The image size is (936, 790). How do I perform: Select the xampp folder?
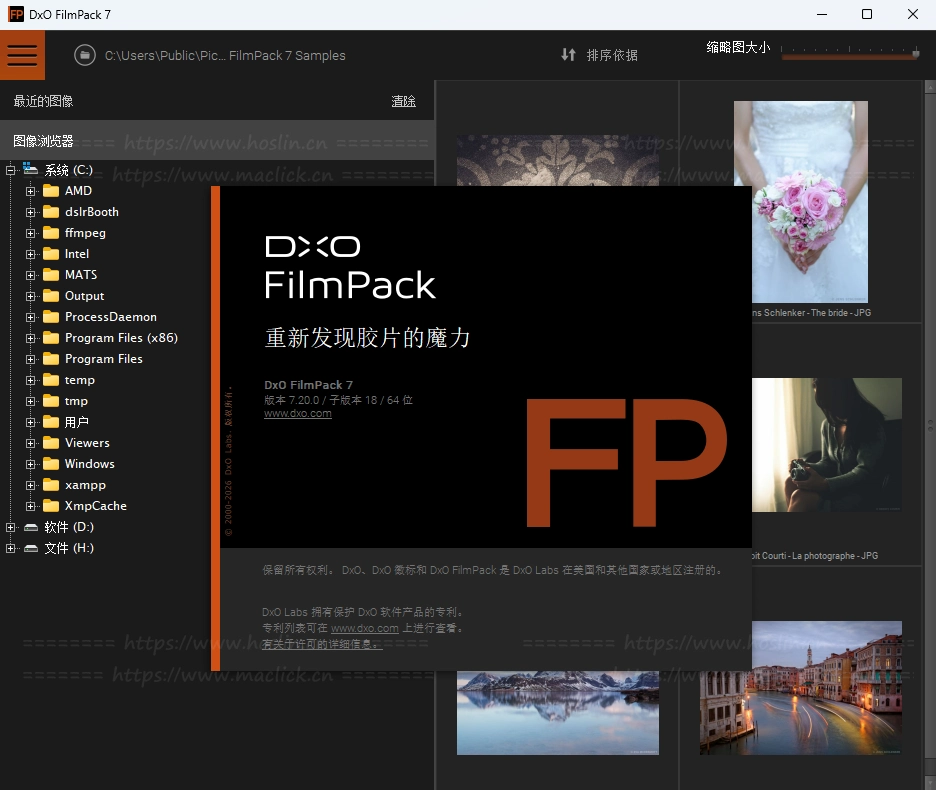point(85,485)
